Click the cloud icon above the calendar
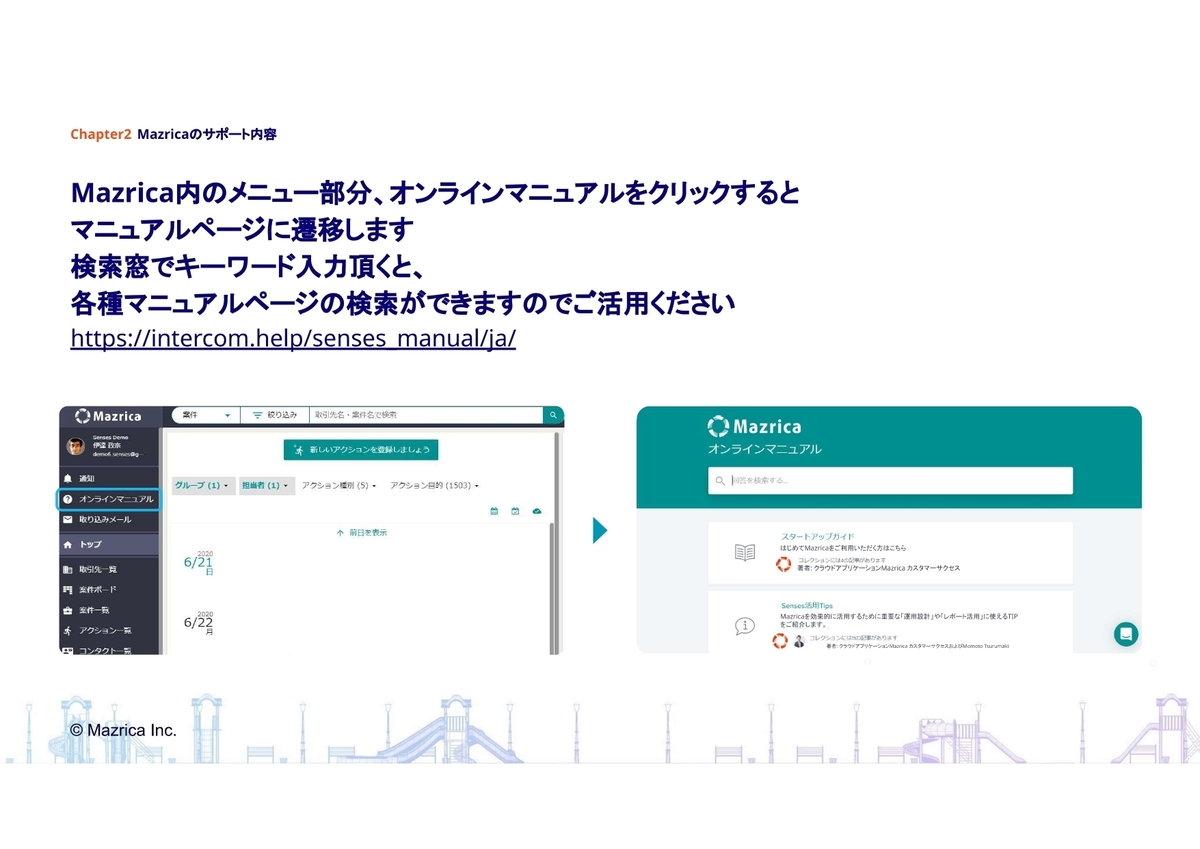Screen dimensions: 1200x849 537,511
